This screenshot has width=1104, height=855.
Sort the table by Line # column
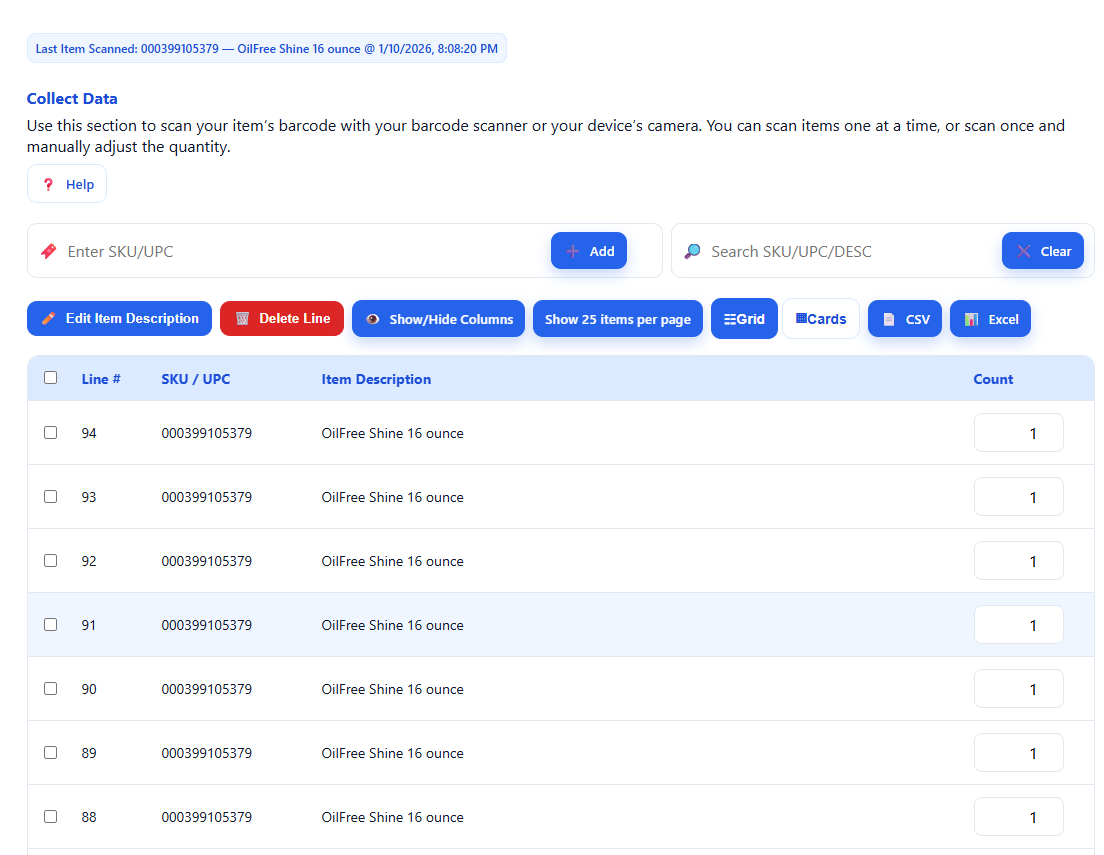(x=101, y=378)
